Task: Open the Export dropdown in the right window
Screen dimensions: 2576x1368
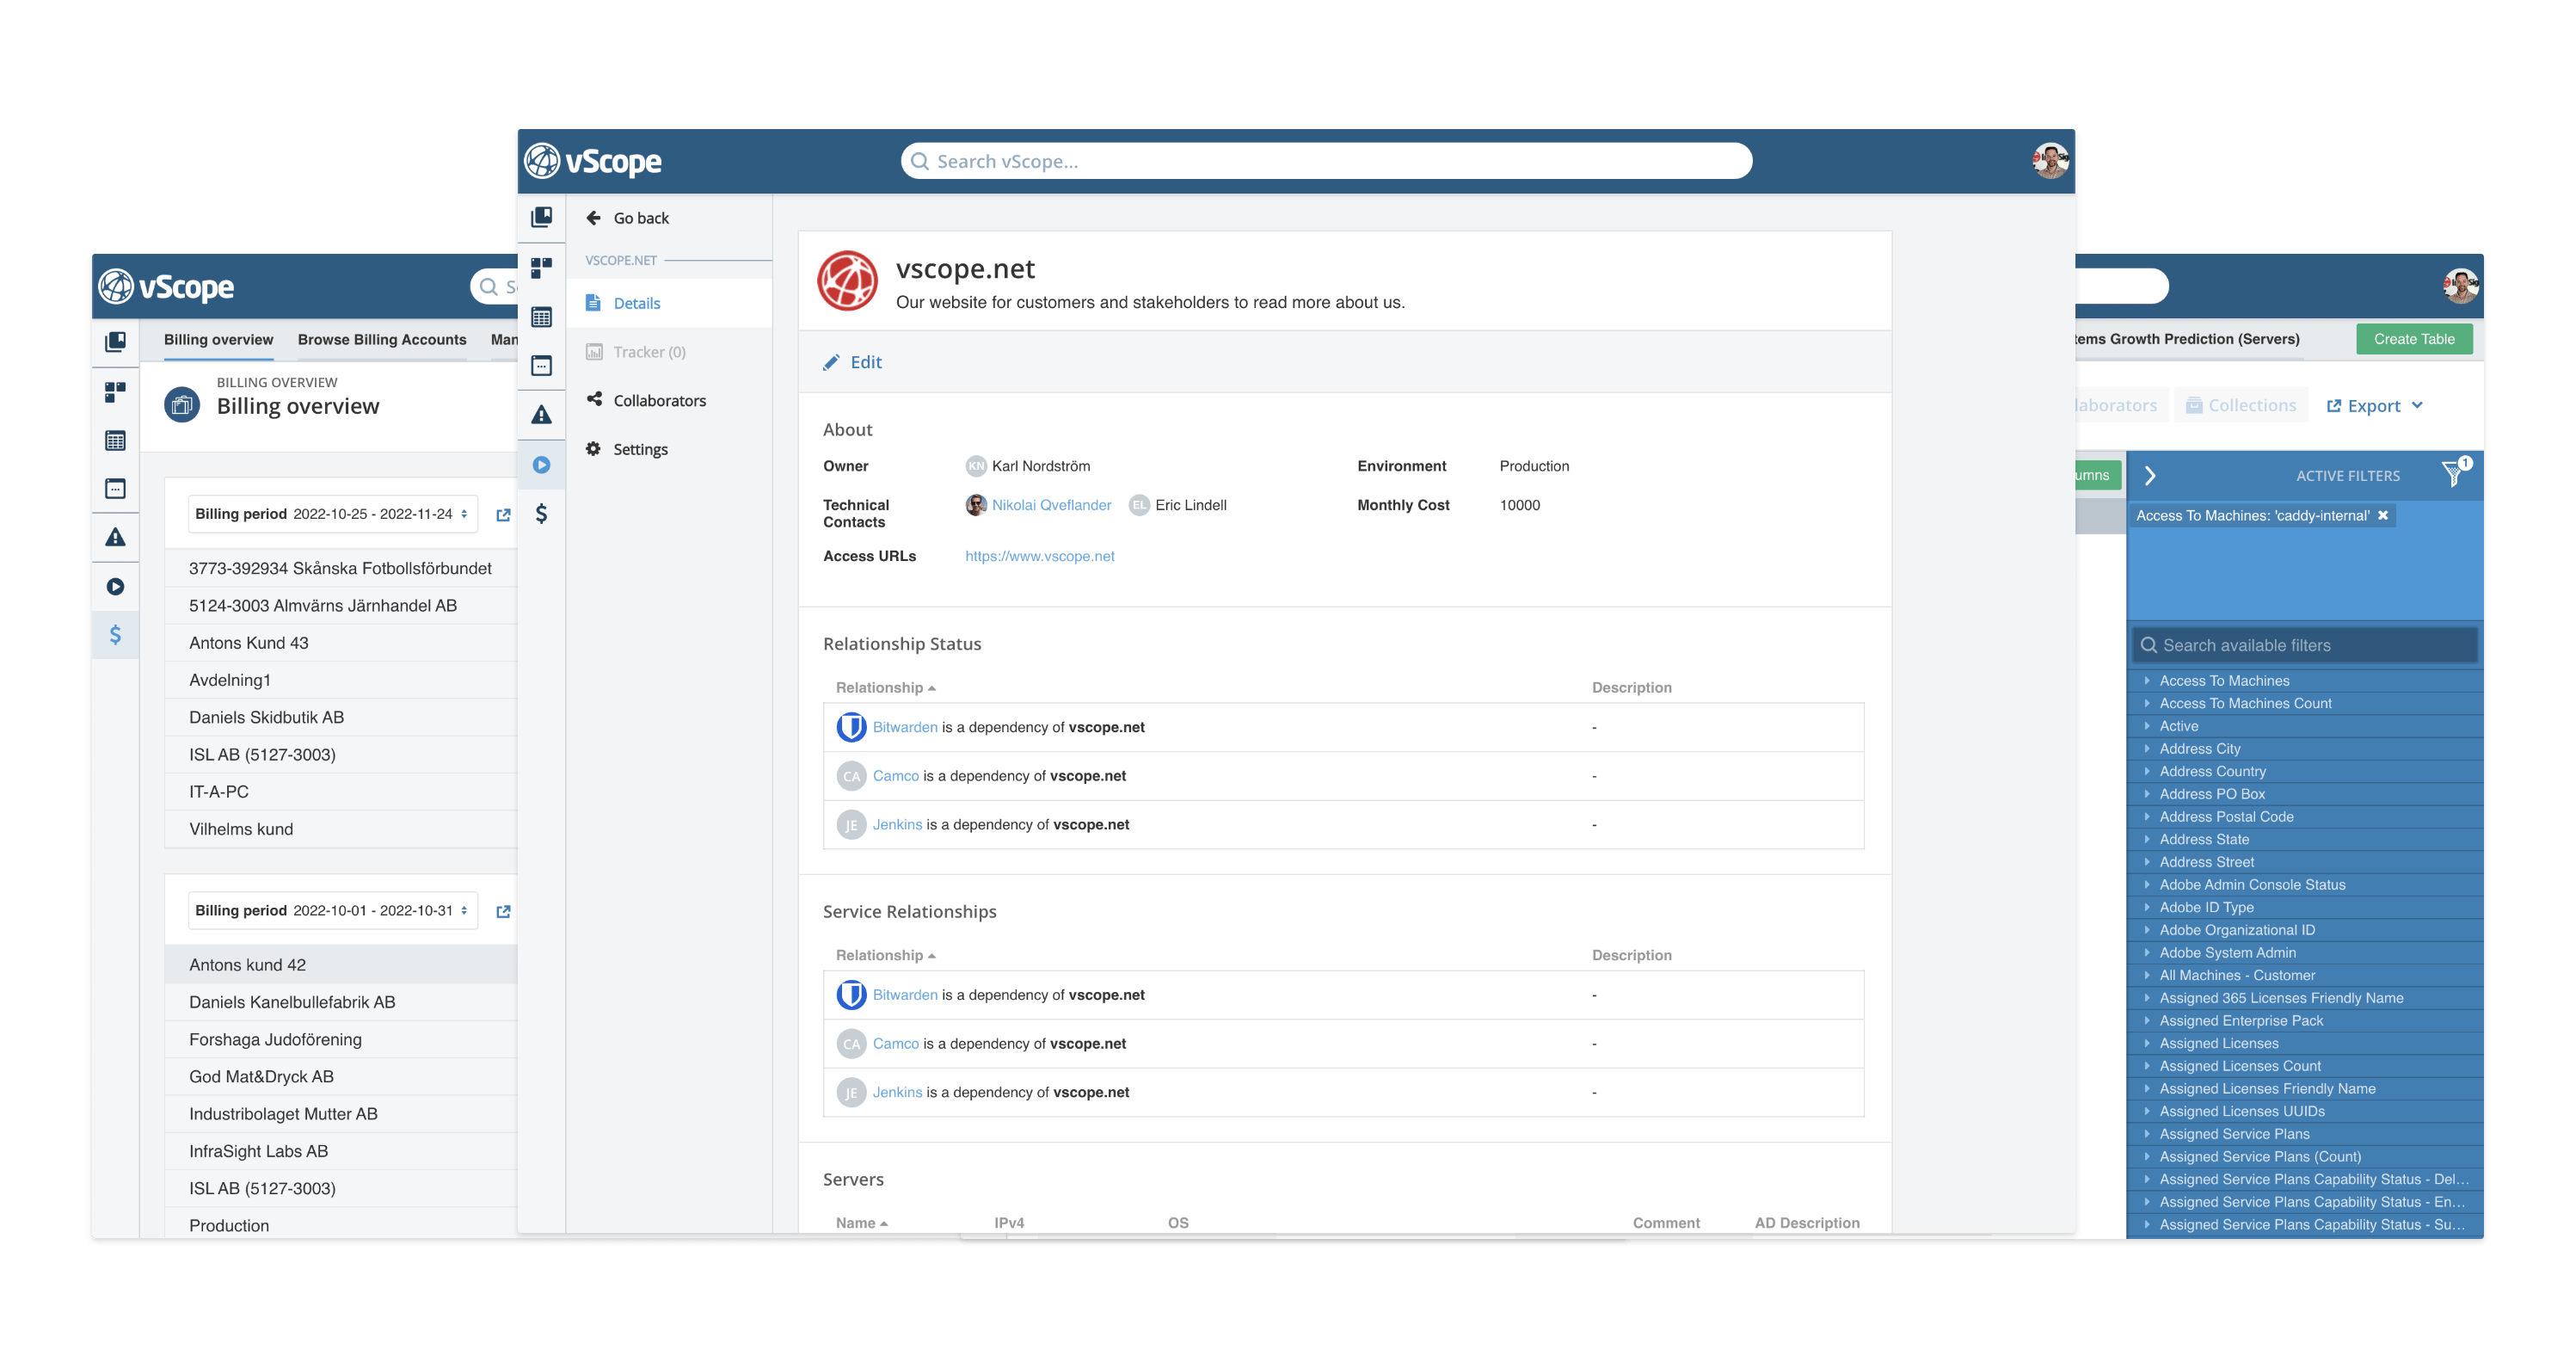Action: point(2374,405)
